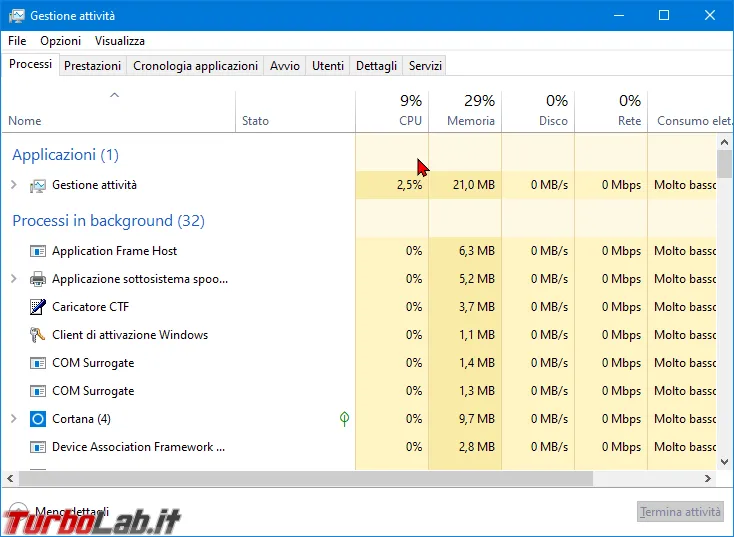The height and width of the screenshot is (537, 734).
Task: Sort by the Memoria column header
Action: click(465, 111)
